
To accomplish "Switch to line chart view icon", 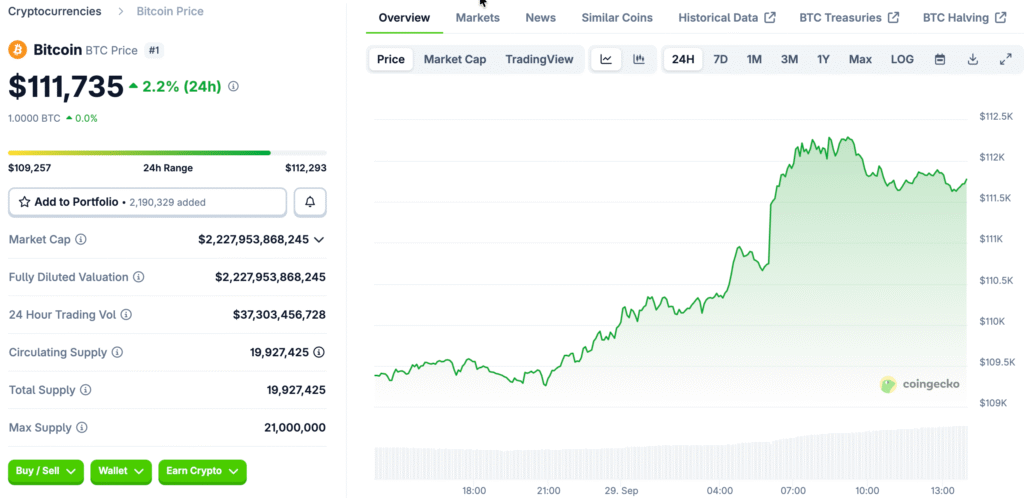I will [606, 59].
